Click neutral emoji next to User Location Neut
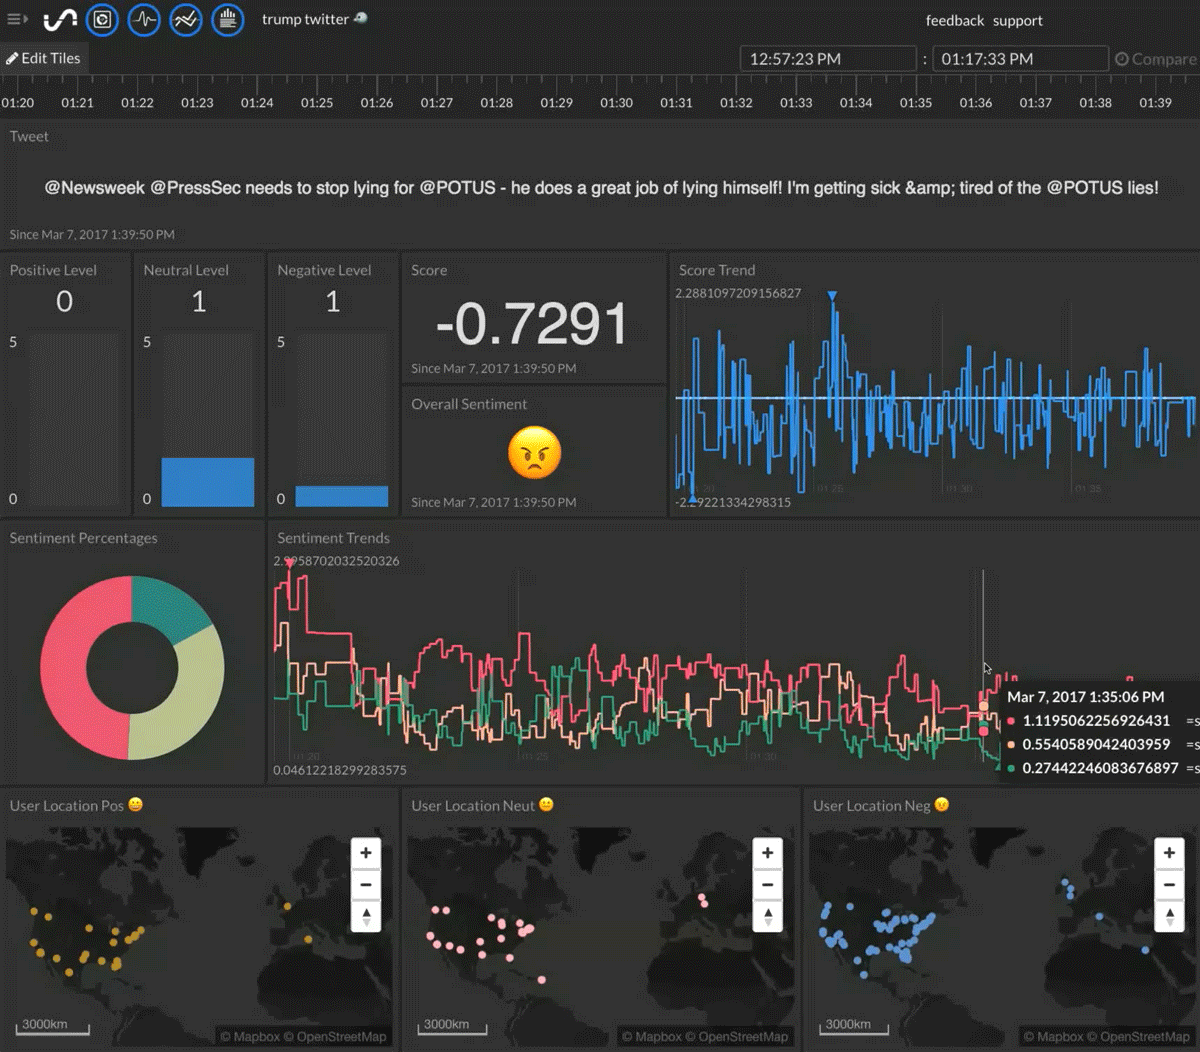The image size is (1200, 1052). (x=546, y=804)
